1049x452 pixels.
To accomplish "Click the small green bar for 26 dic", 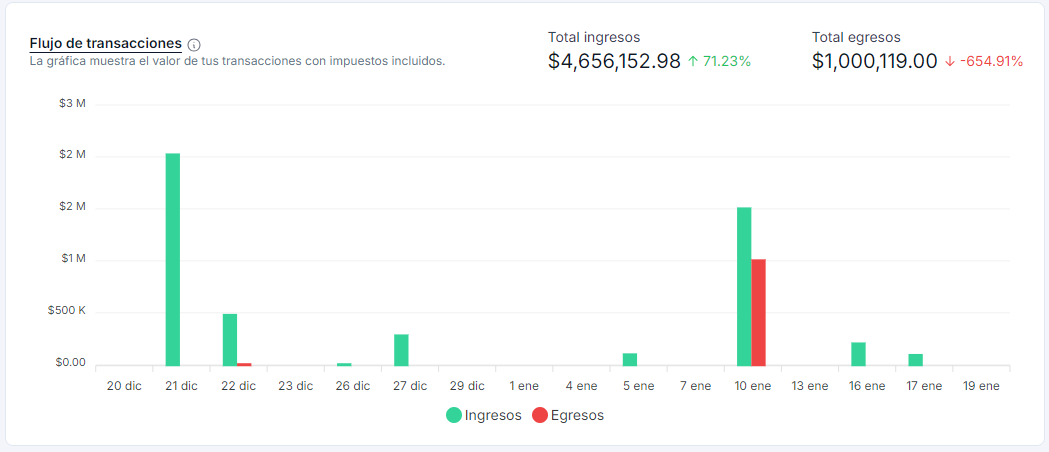I will [x=344, y=364].
